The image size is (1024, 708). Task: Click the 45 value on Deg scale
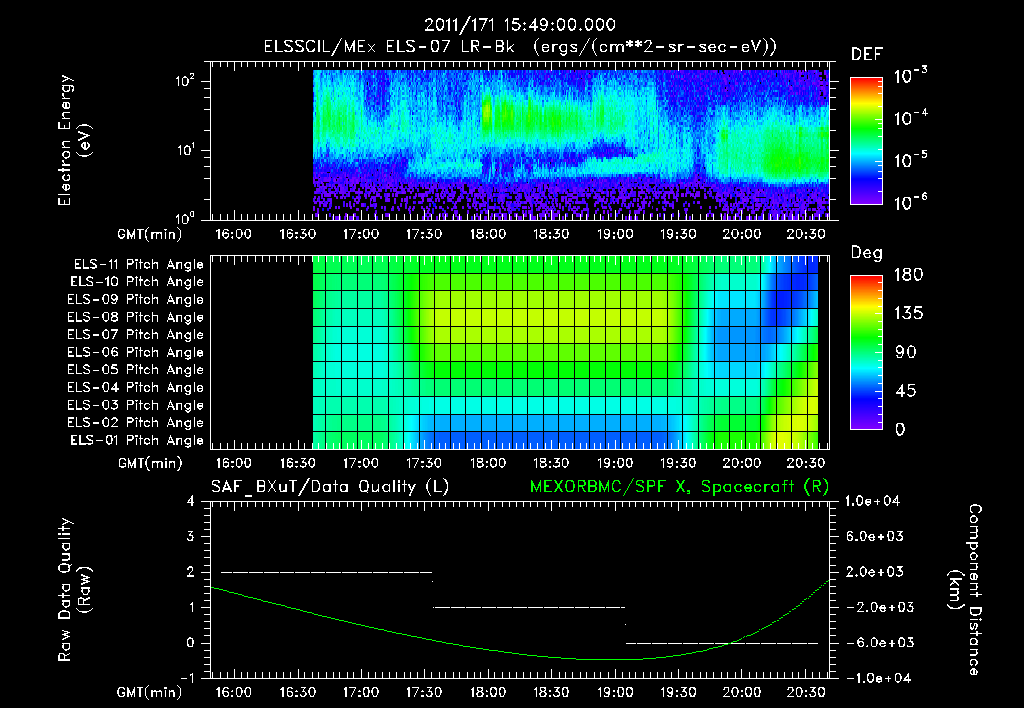(906, 391)
